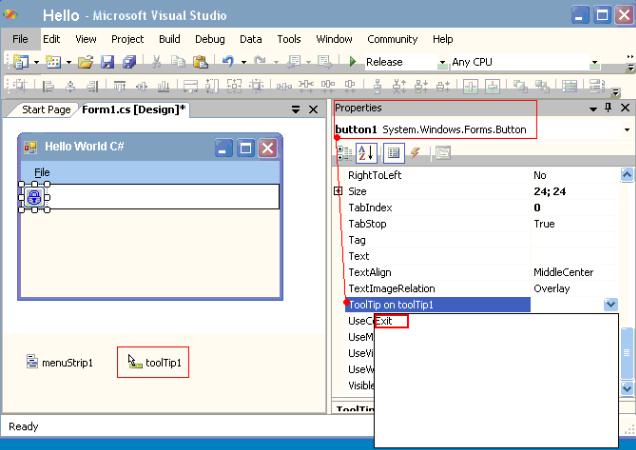Click the Copy icon in the toolbar
This screenshot has width=636, height=450.
(x=178, y=62)
